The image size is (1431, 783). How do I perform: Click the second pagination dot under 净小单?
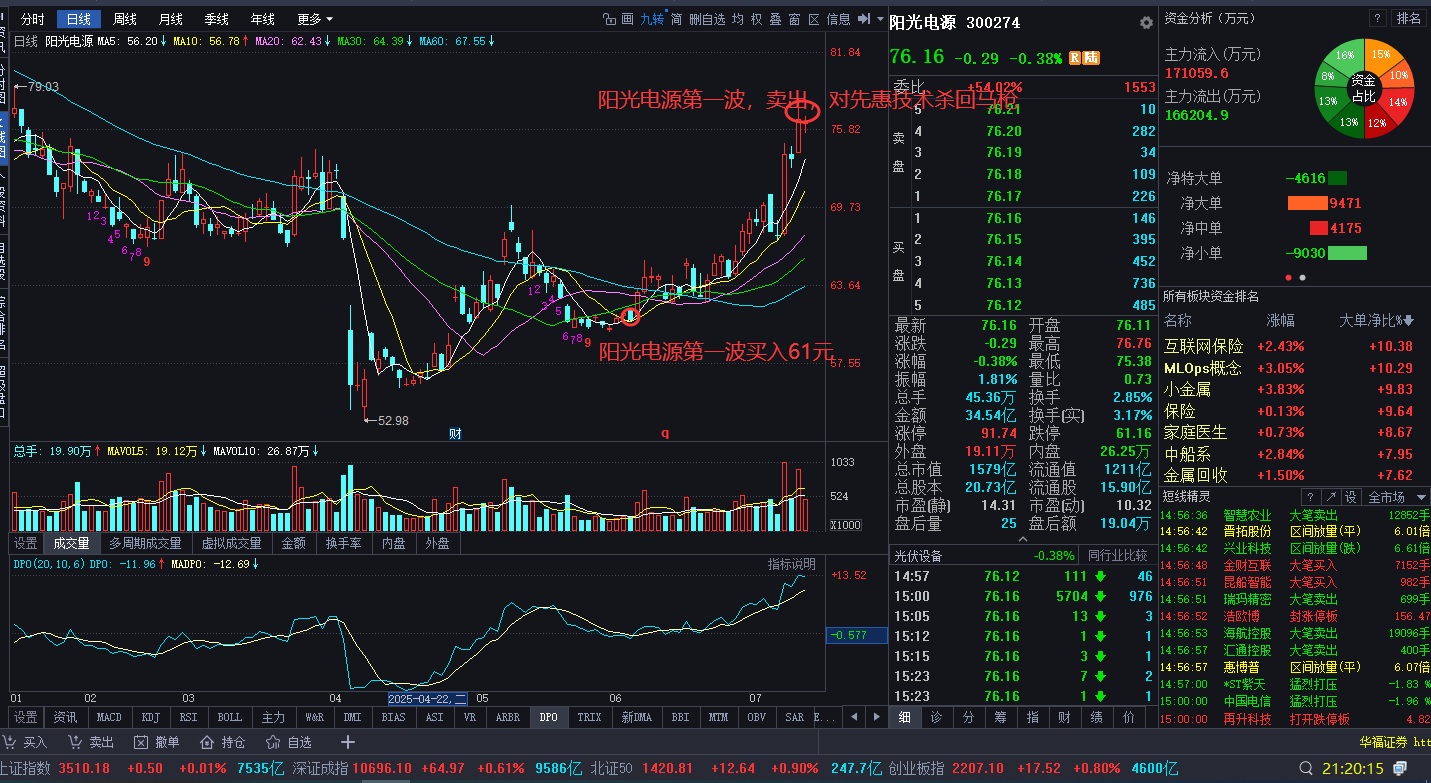coord(1302,277)
